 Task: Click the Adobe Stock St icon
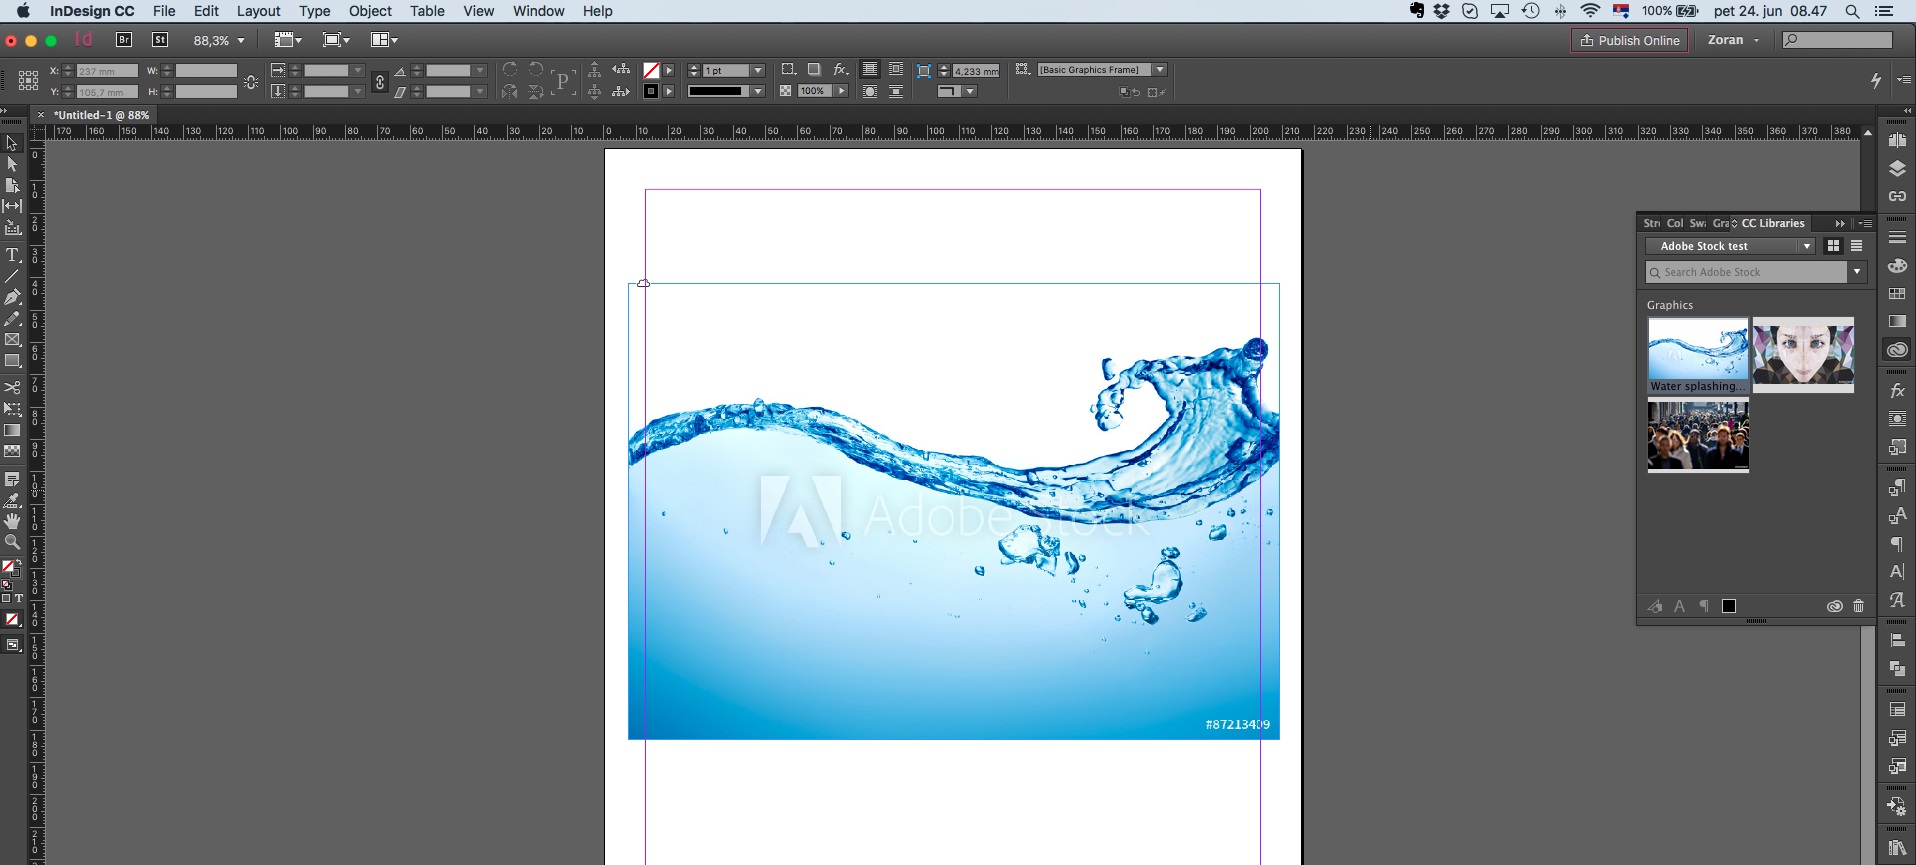click(x=160, y=40)
